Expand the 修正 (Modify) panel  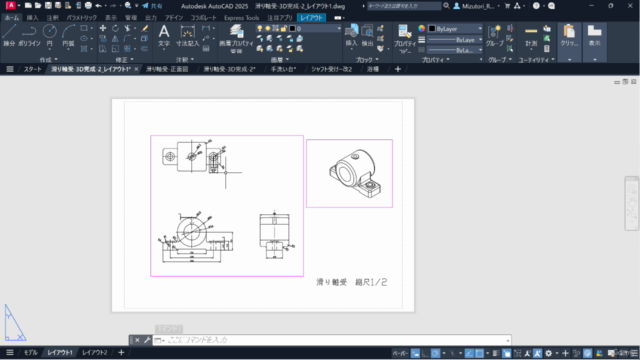tap(124, 60)
